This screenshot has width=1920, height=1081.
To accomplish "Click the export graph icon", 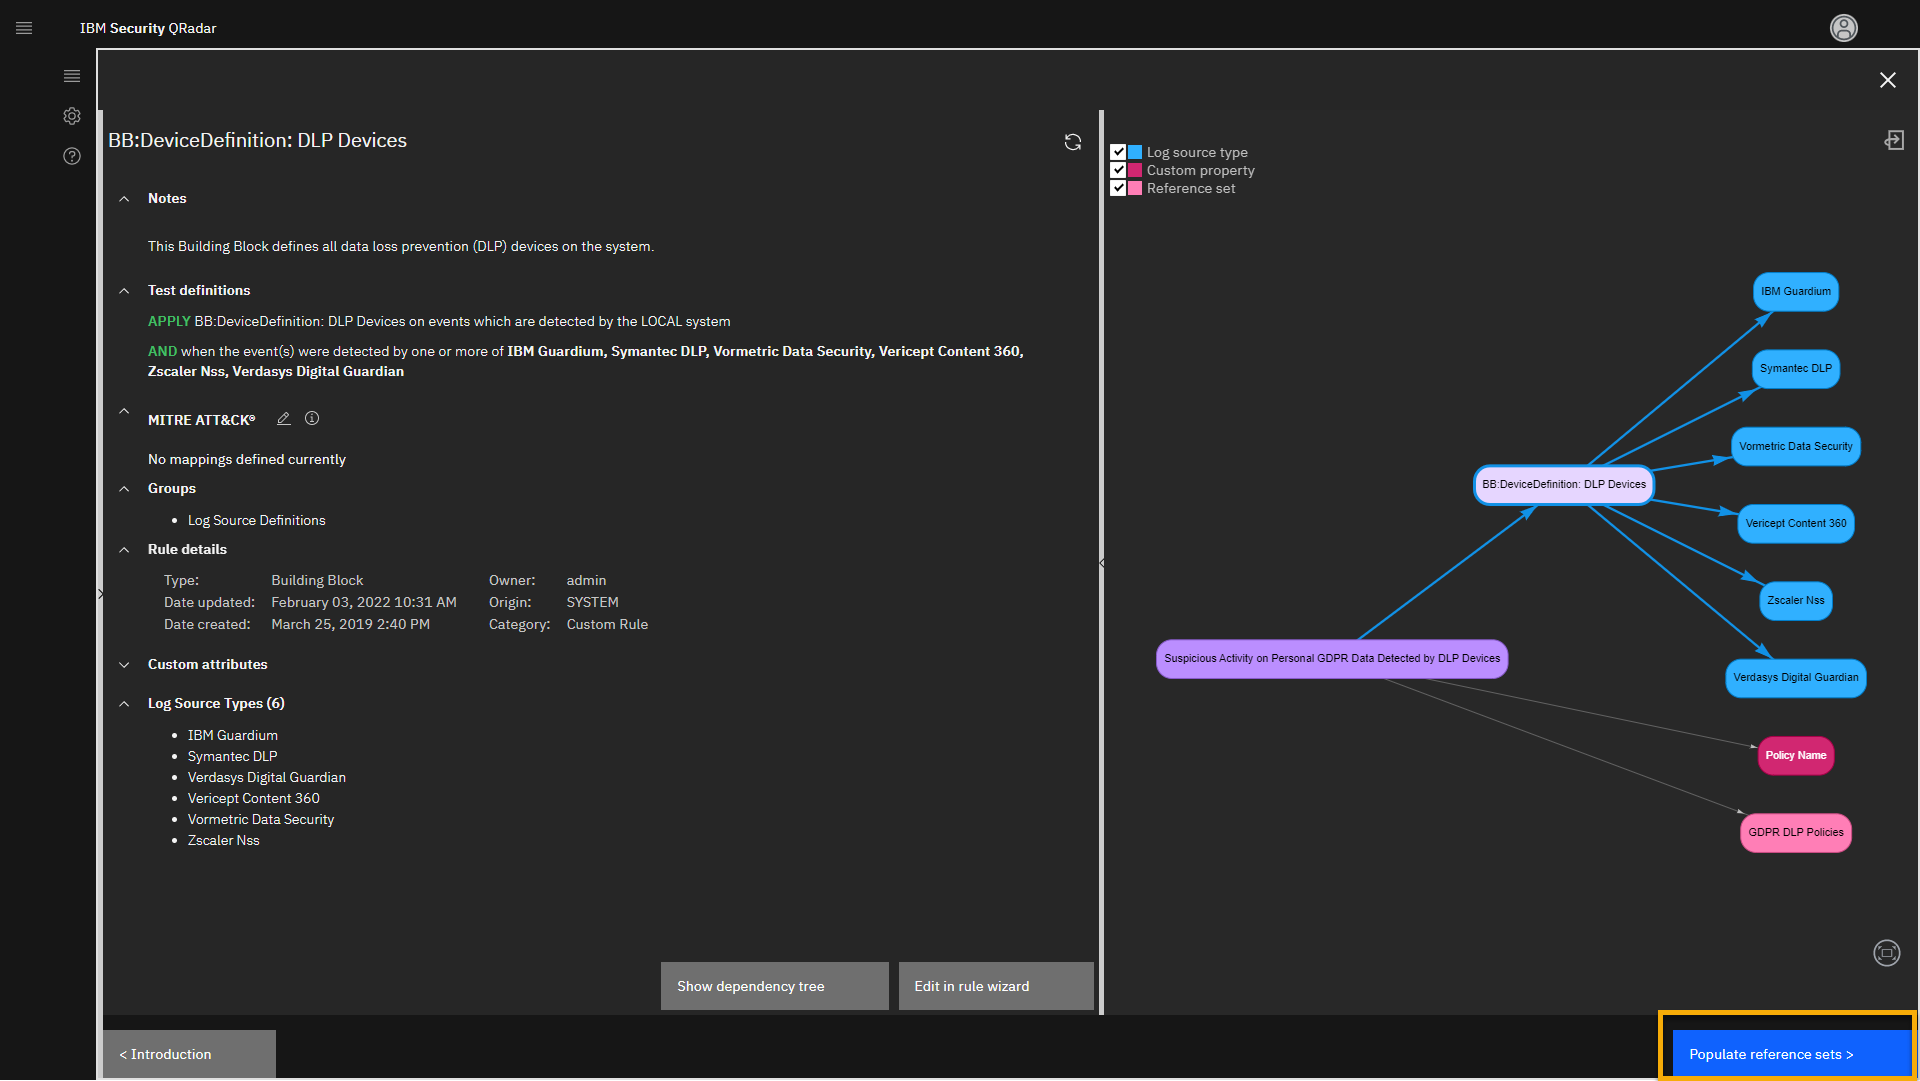I will click(x=1894, y=140).
